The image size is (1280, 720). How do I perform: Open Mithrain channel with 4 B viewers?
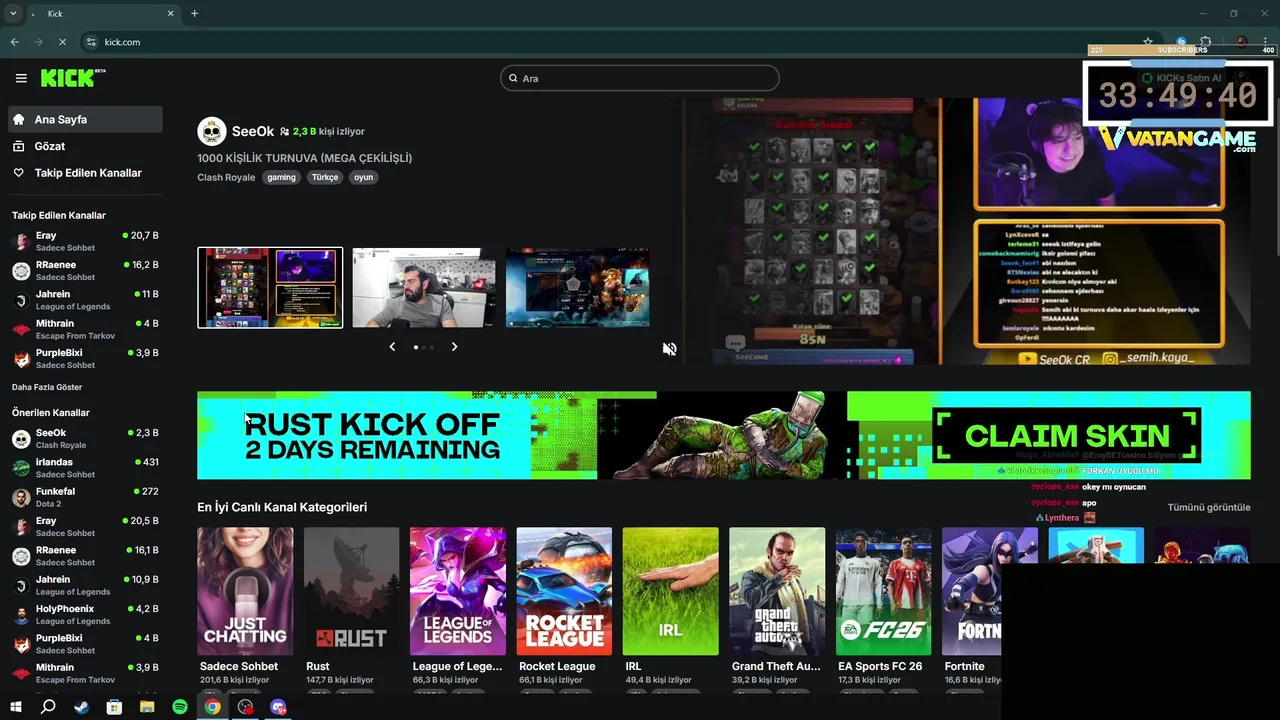click(x=85, y=329)
